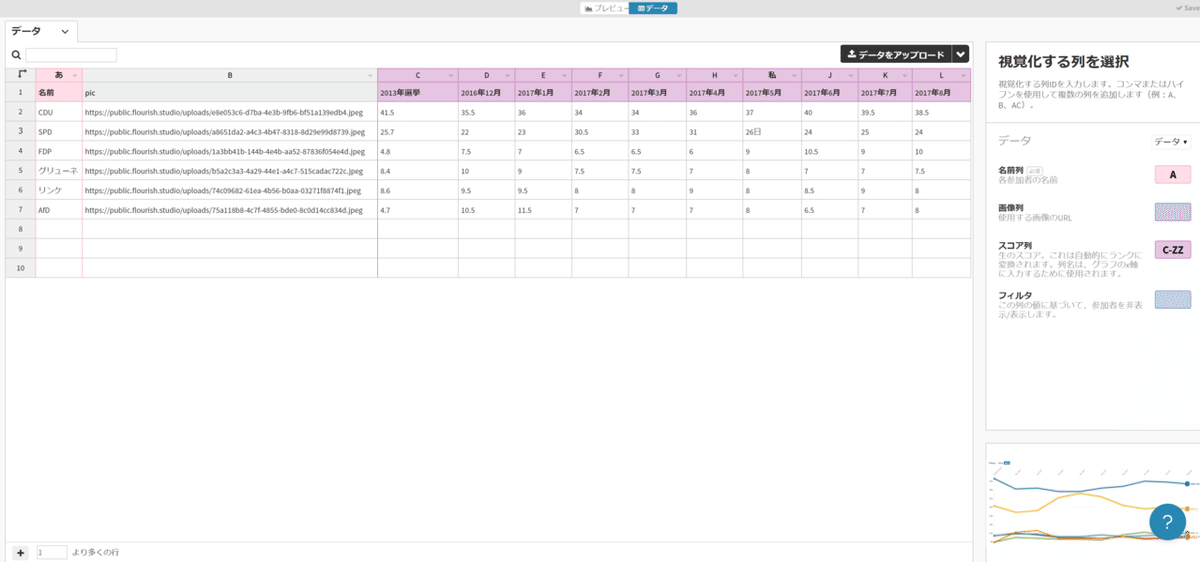Select cell 38.5 in CDU row
1200x562 pixels.
click(940, 112)
